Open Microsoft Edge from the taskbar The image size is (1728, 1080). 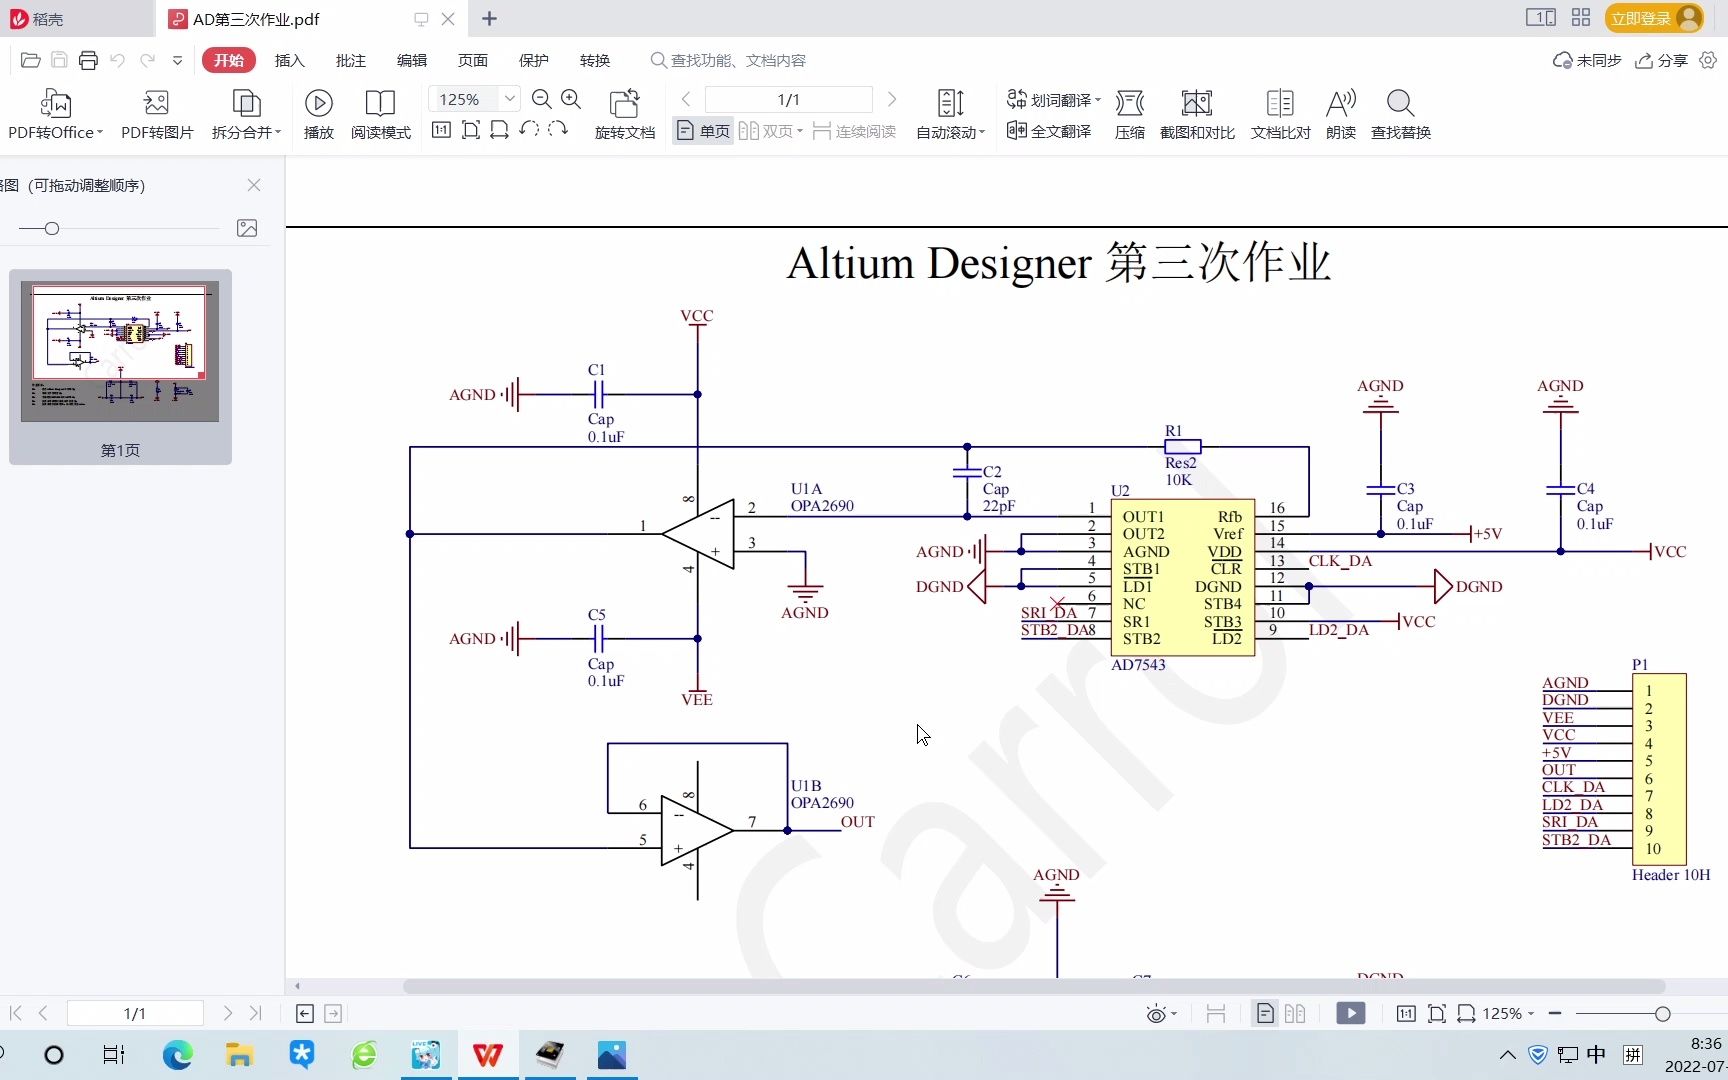(x=178, y=1054)
